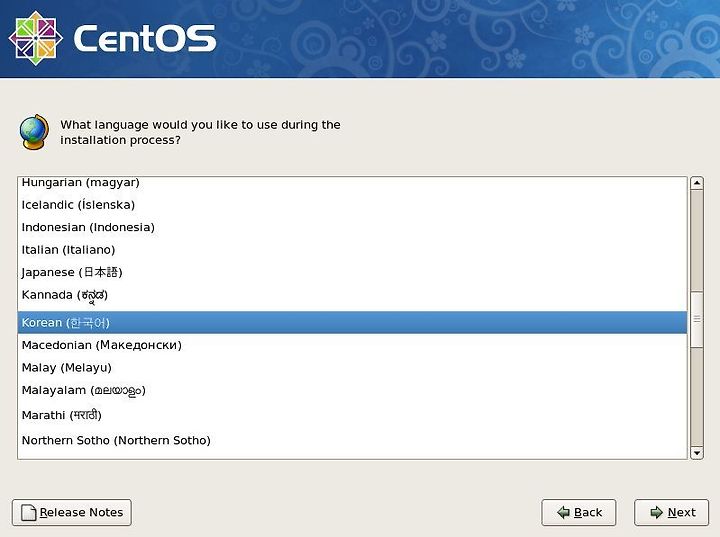Select Icelandic (Íslenska) language
This screenshot has height=537, width=720.
point(352,205)
